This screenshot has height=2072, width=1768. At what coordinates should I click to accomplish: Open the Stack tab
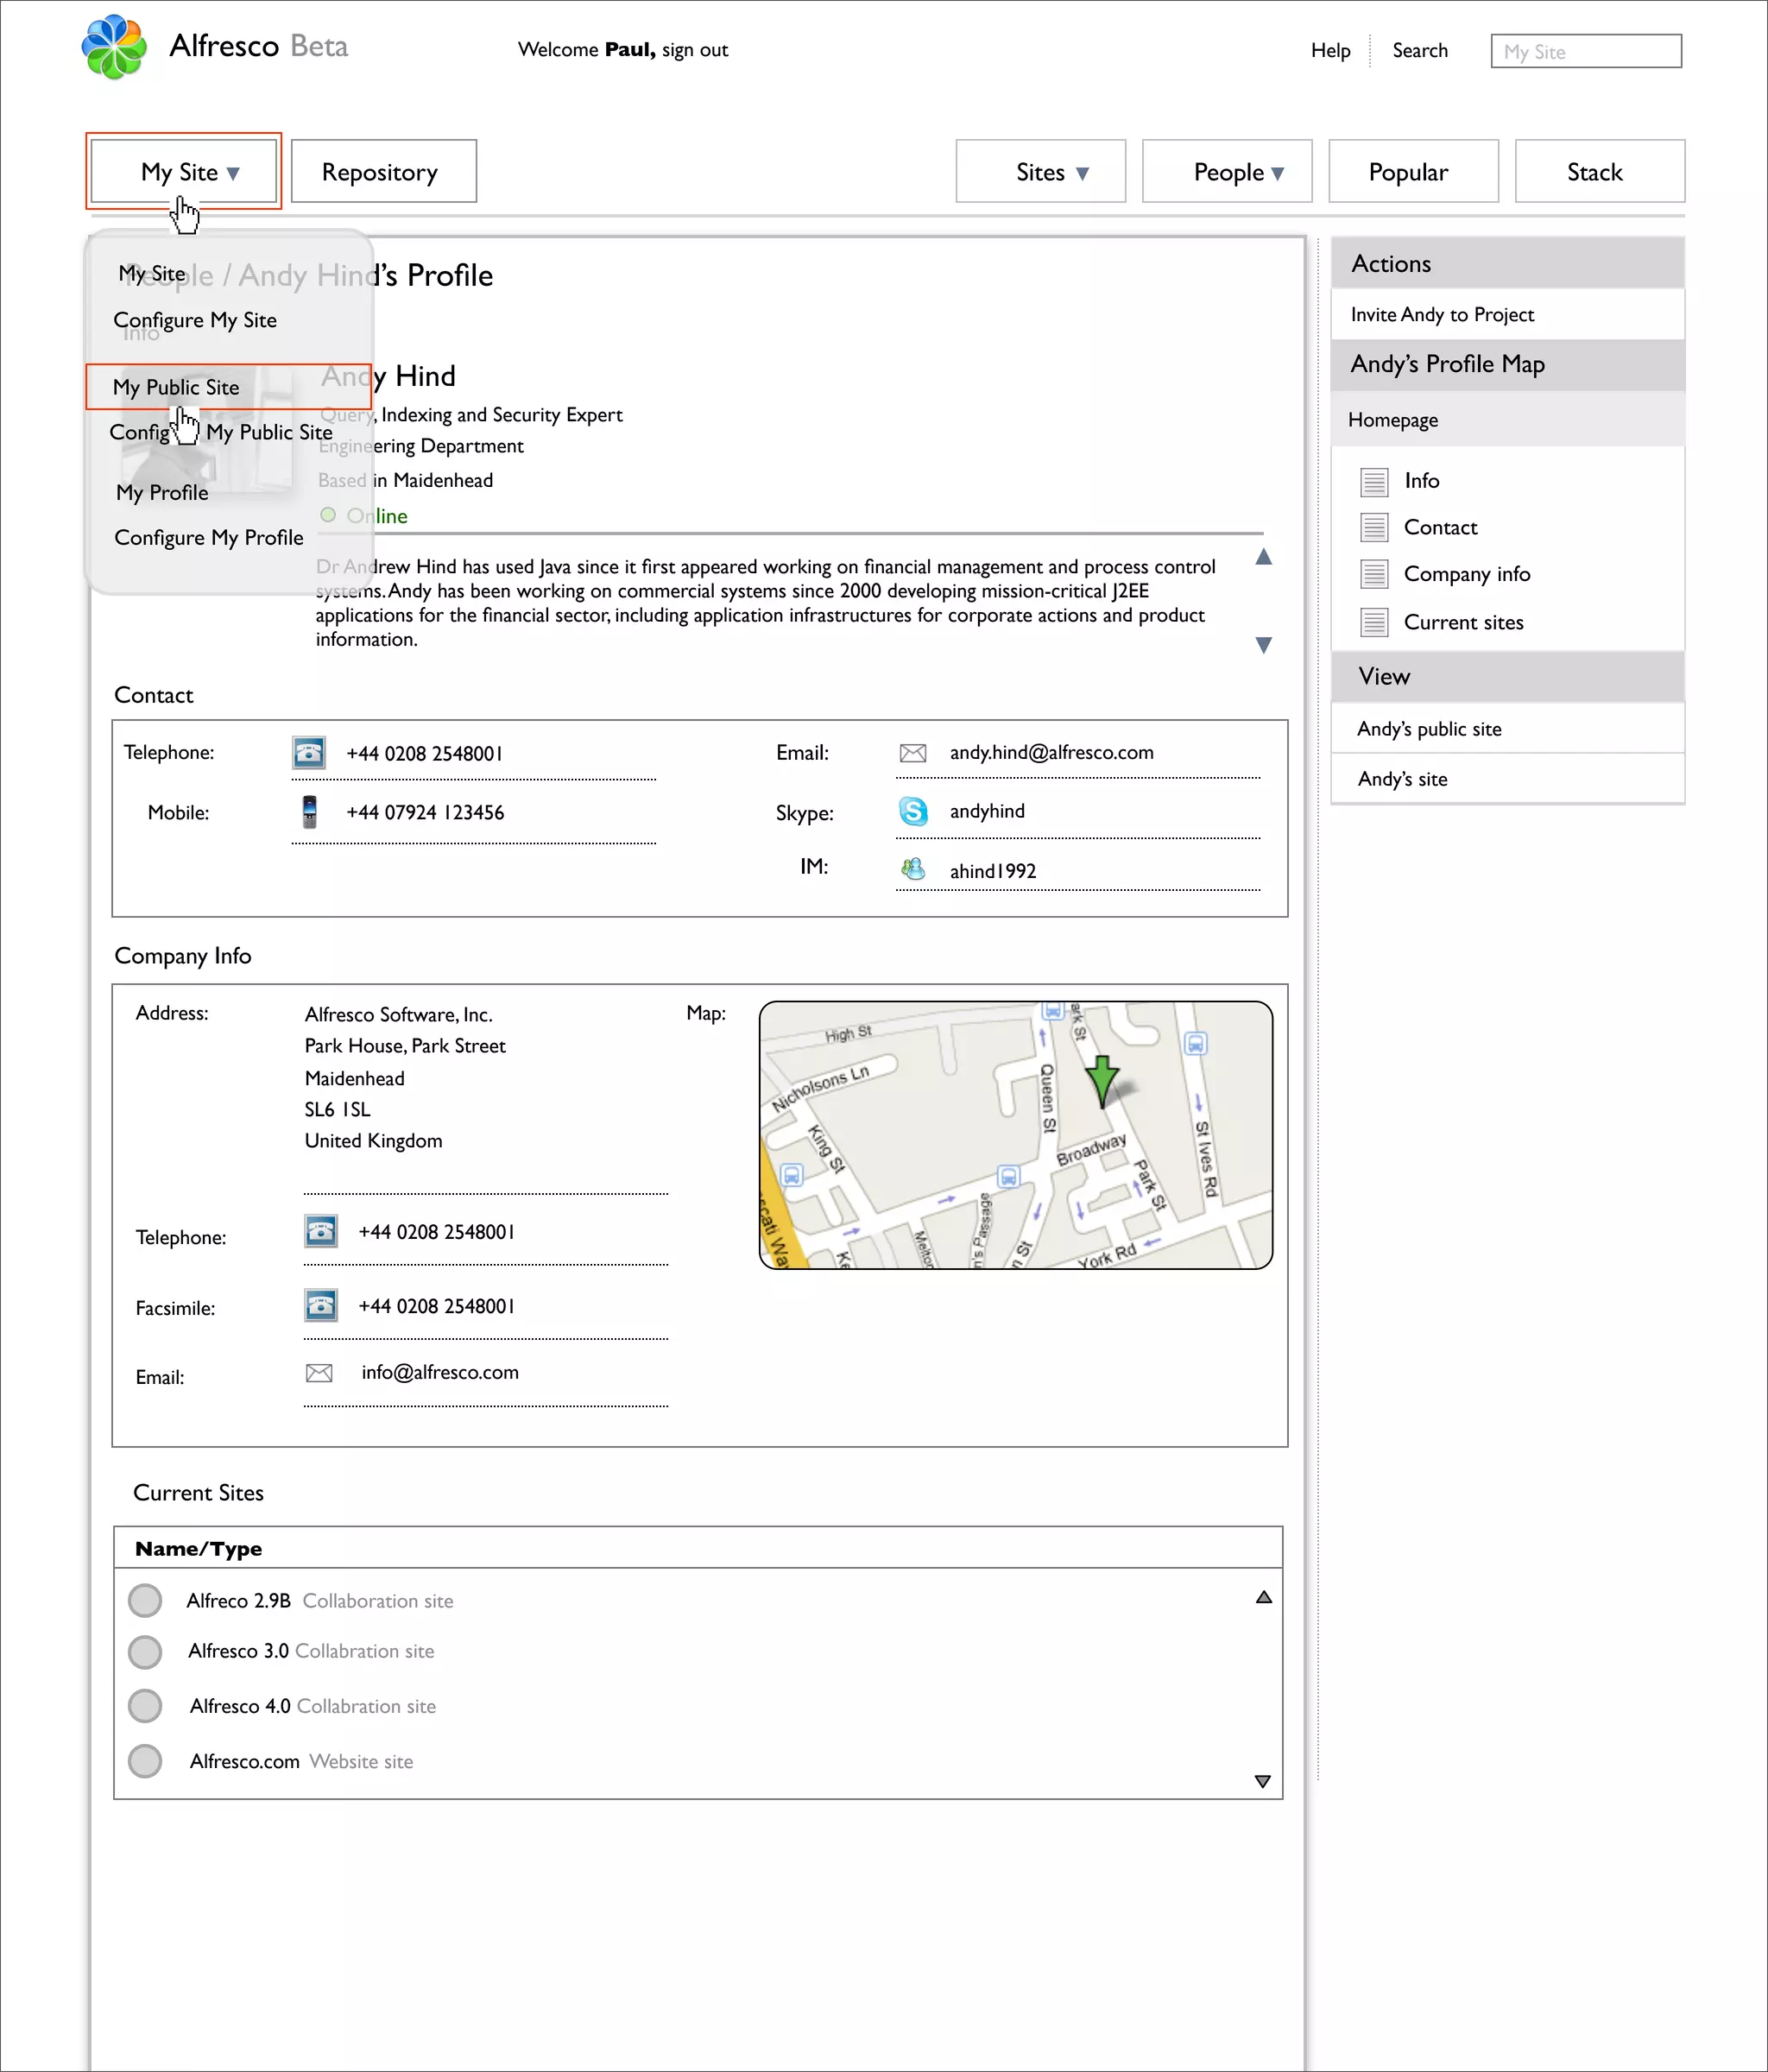tap(1600, 172)
